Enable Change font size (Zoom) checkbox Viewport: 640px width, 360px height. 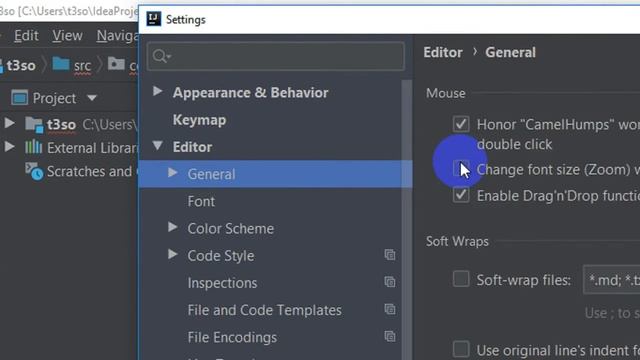pyautogui.click(x=461, y=169)
